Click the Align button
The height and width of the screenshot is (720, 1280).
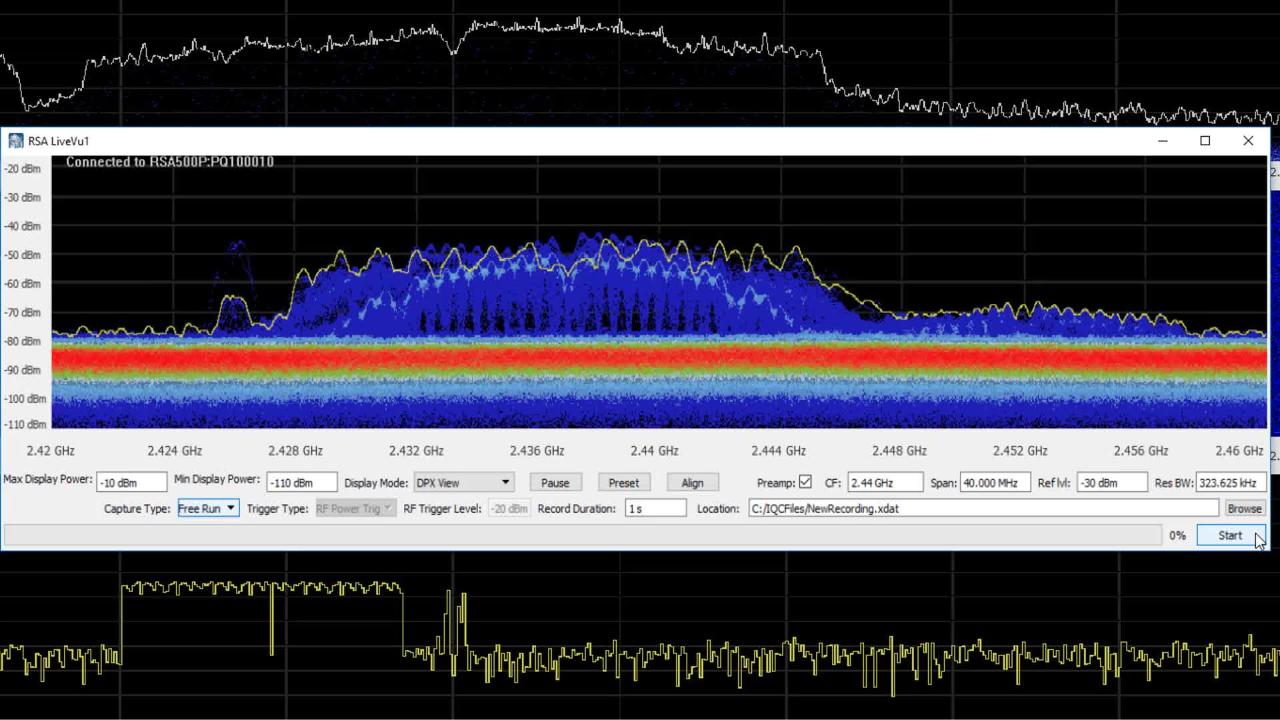692,483
